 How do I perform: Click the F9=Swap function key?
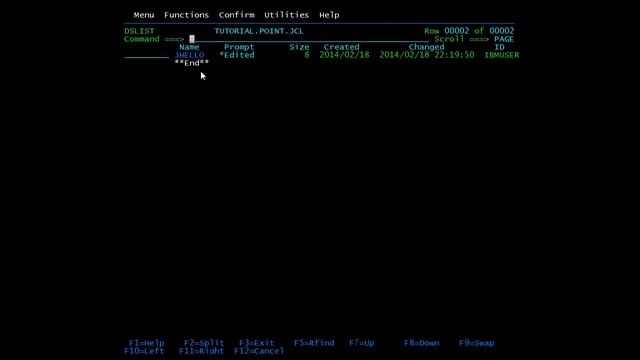(477, 343)
